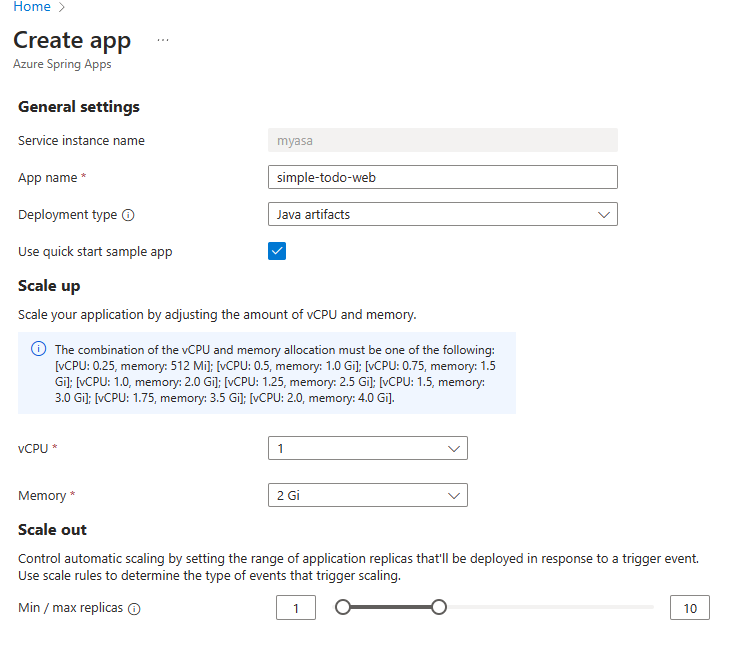Click the Deployment type info icon
This screenshot has width=731, height=659.
pyautogui.click(x=128, y=215)
